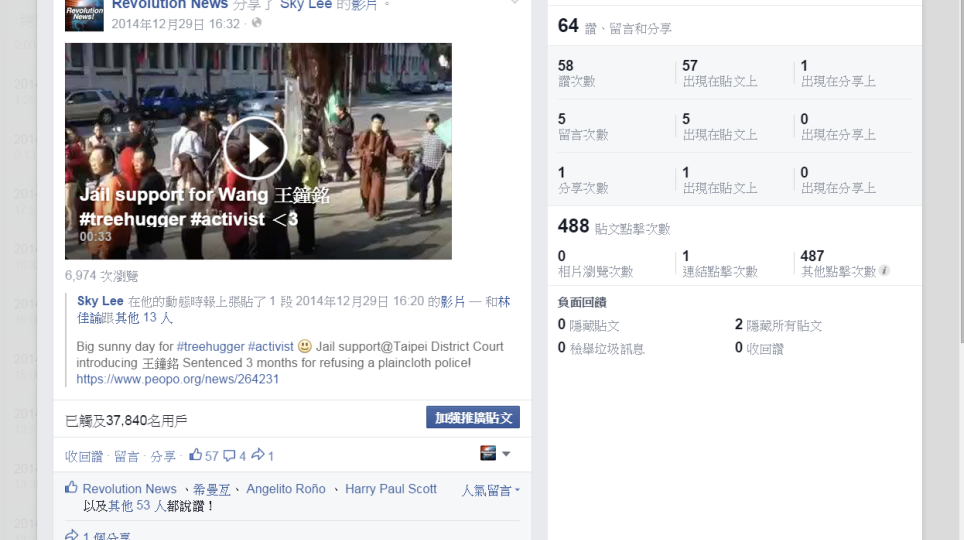Click the thumbs-up 57 likes count
964x540 pixels.
204,456
